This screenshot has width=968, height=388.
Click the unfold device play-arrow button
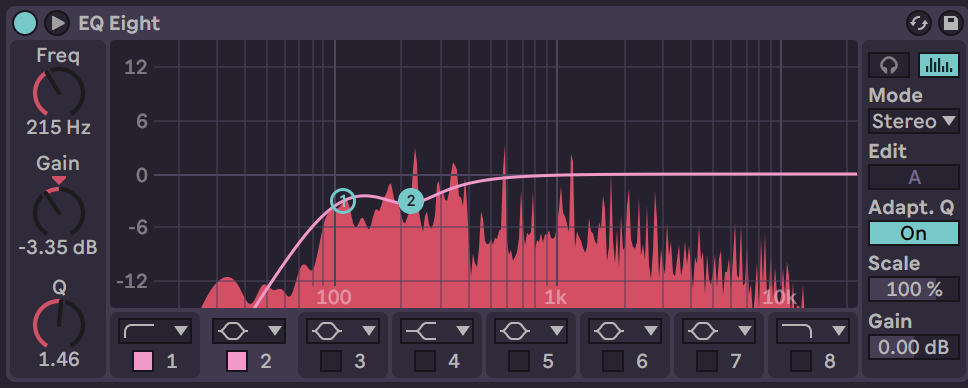57,23
